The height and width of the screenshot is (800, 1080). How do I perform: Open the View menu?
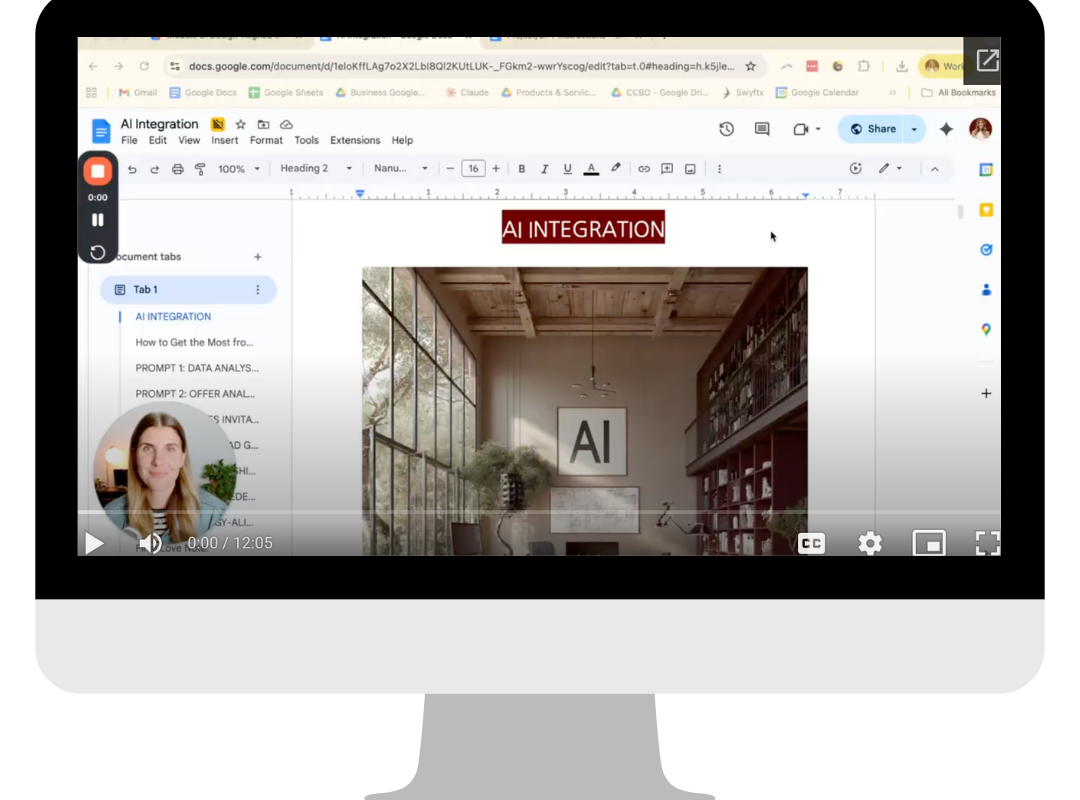pos(189,140)
